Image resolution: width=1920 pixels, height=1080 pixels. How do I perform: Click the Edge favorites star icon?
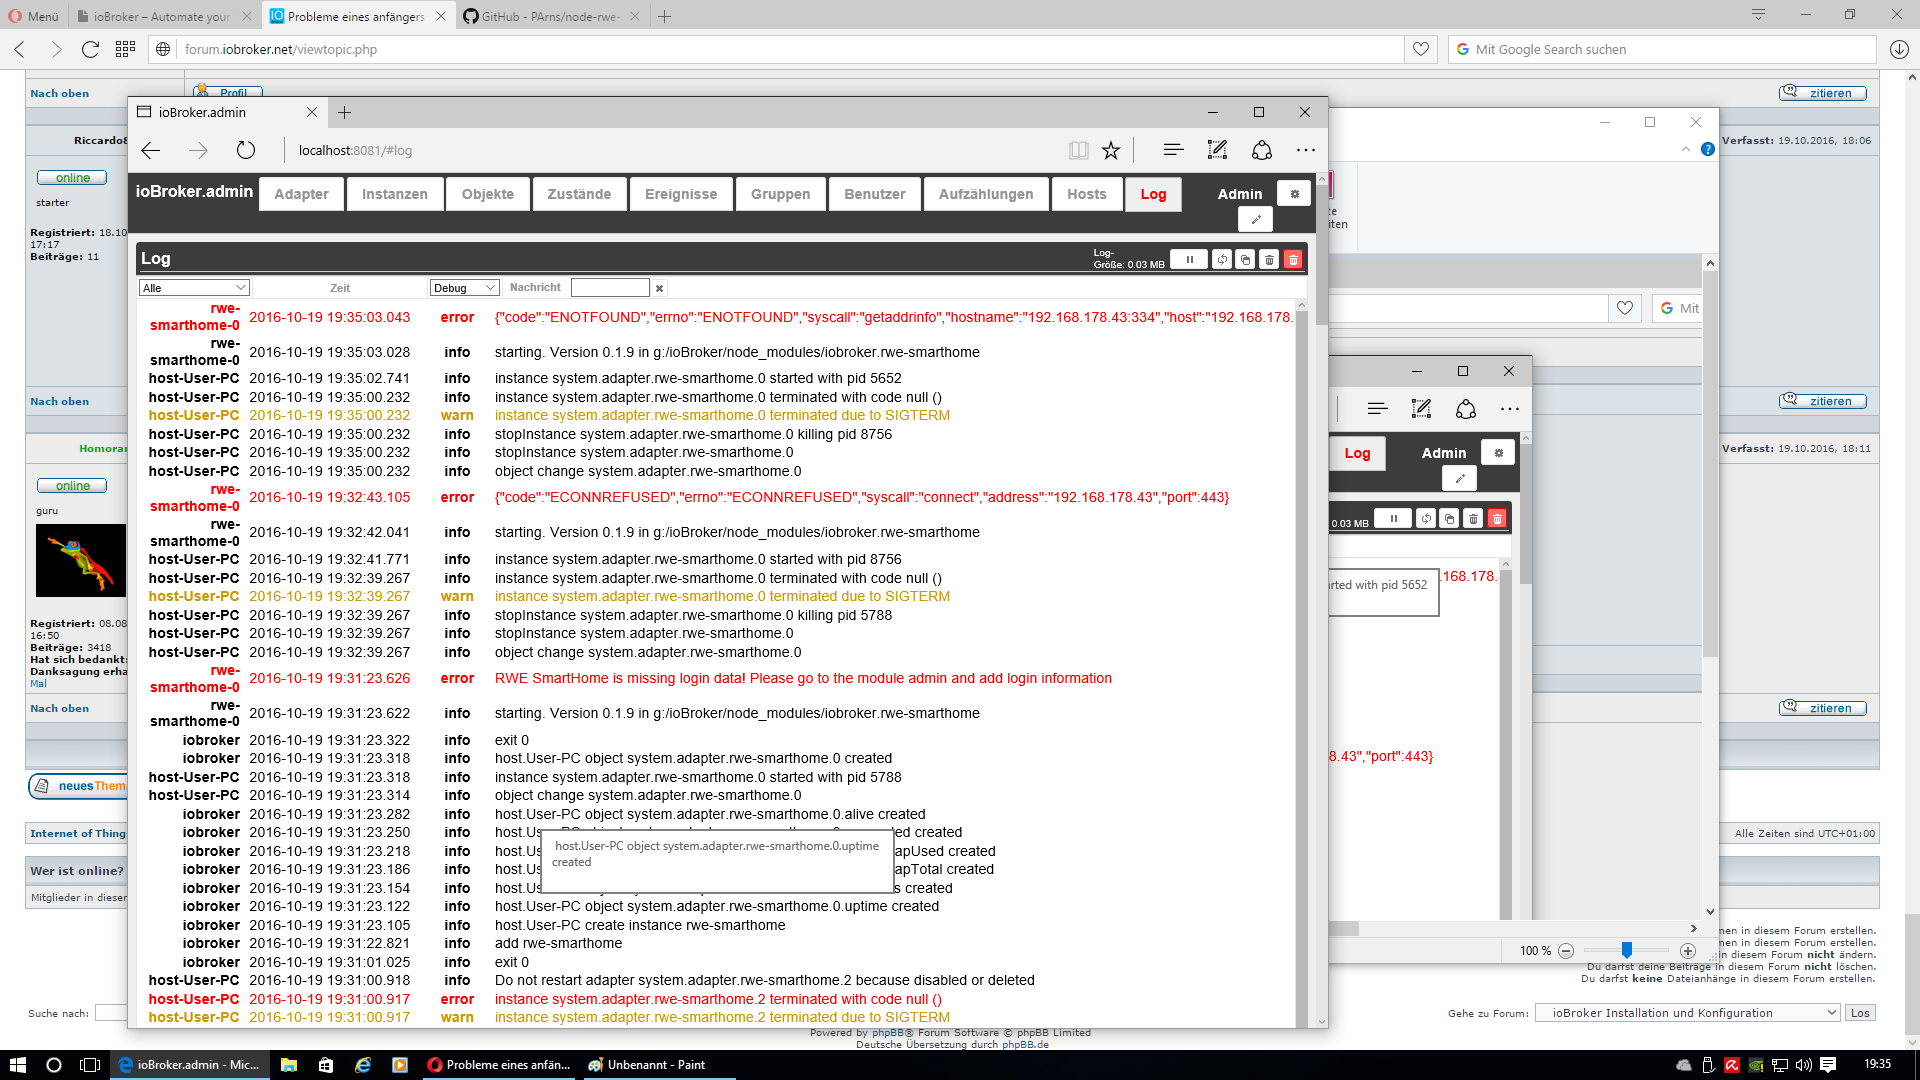[1111, 150]
